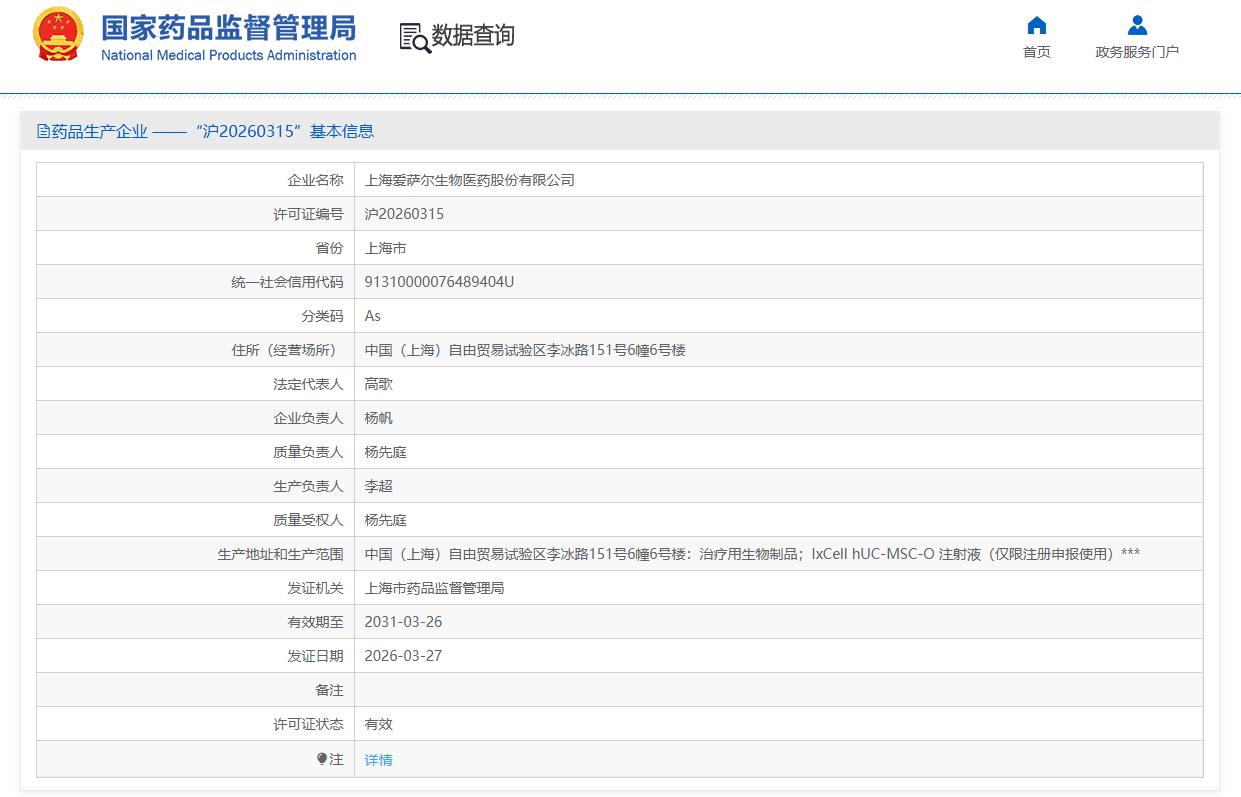Viewport: 1241px width, 797px height.
Task: Click the 国家药品监督管理局 site title
Action: (228, 27)
